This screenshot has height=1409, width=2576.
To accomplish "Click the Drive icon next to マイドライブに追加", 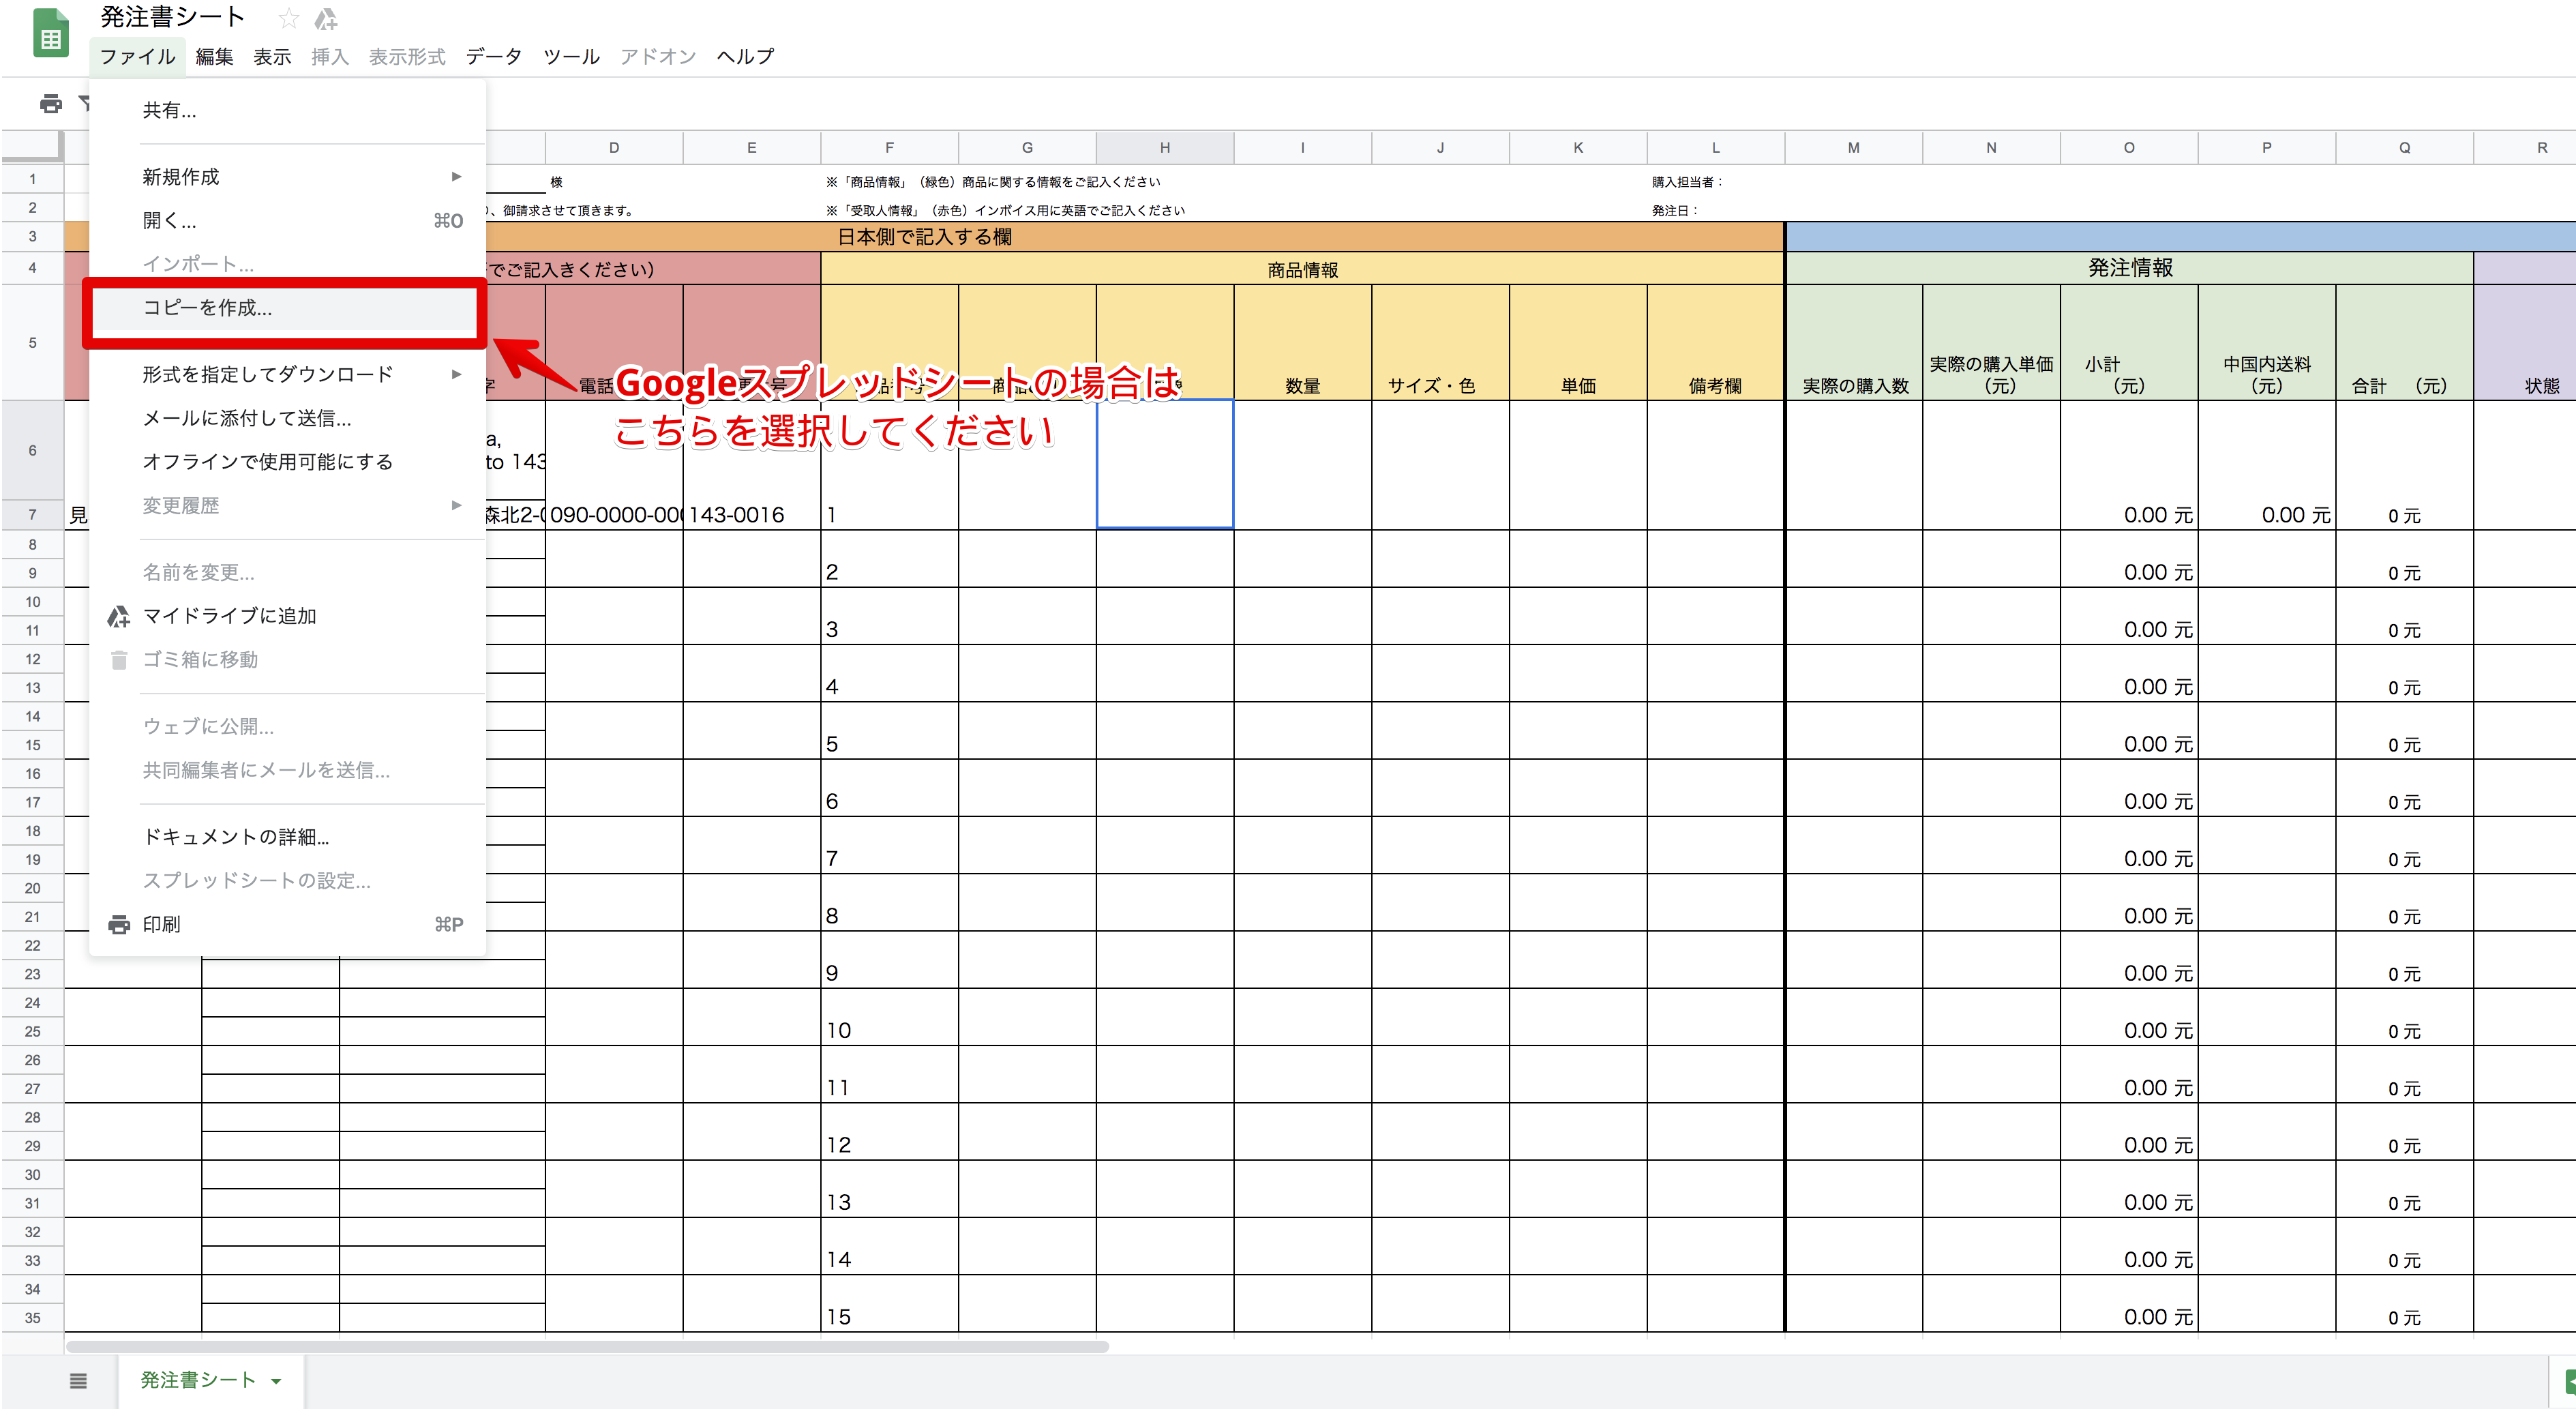I will (119, 616).
